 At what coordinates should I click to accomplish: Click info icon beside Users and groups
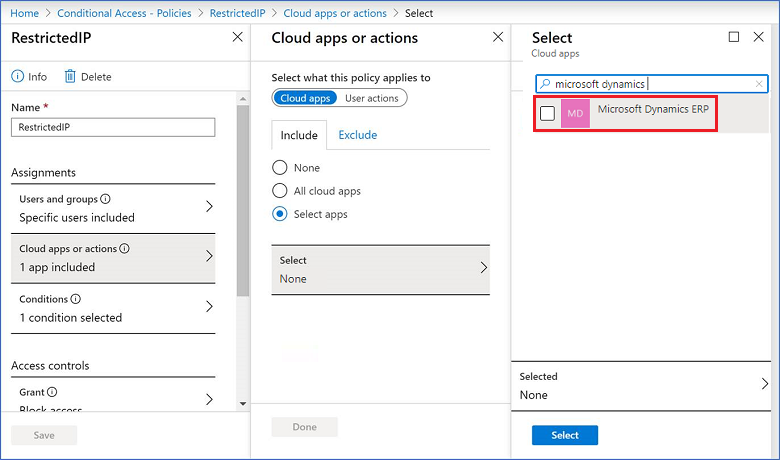click(106, 199)
